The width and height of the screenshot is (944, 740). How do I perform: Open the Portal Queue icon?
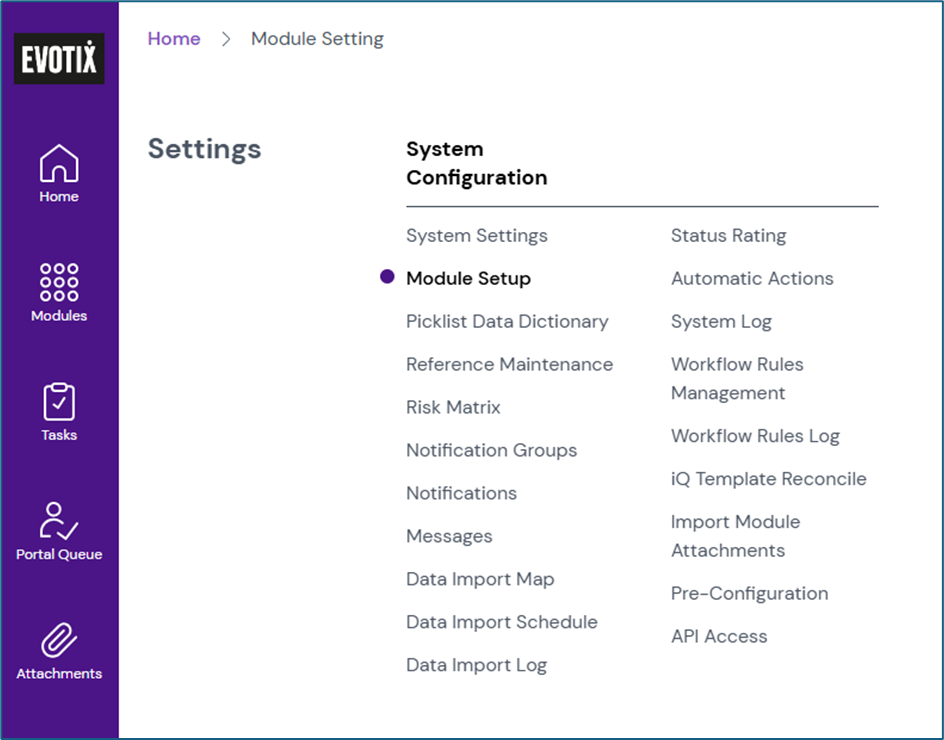(x=59, y=521)
